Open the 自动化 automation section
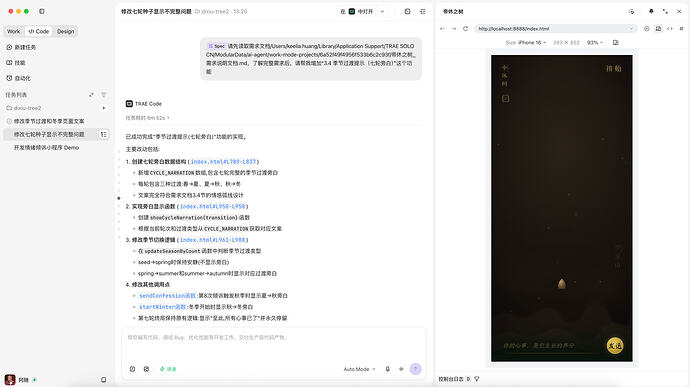Screen dimensions: 690x387 [18, 78]
